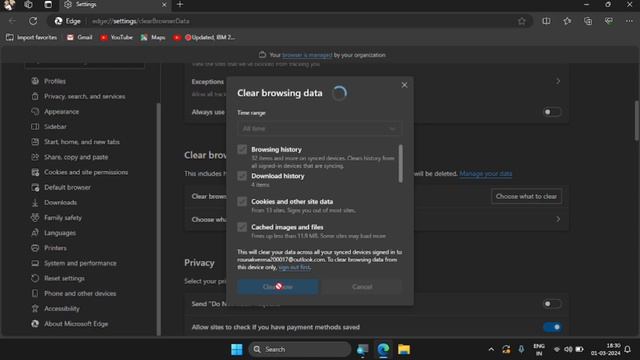This screenshot has width=640, height=360.
Task: Toggle the Always use strict tracking switch
Action: click(x=552, y=112)
